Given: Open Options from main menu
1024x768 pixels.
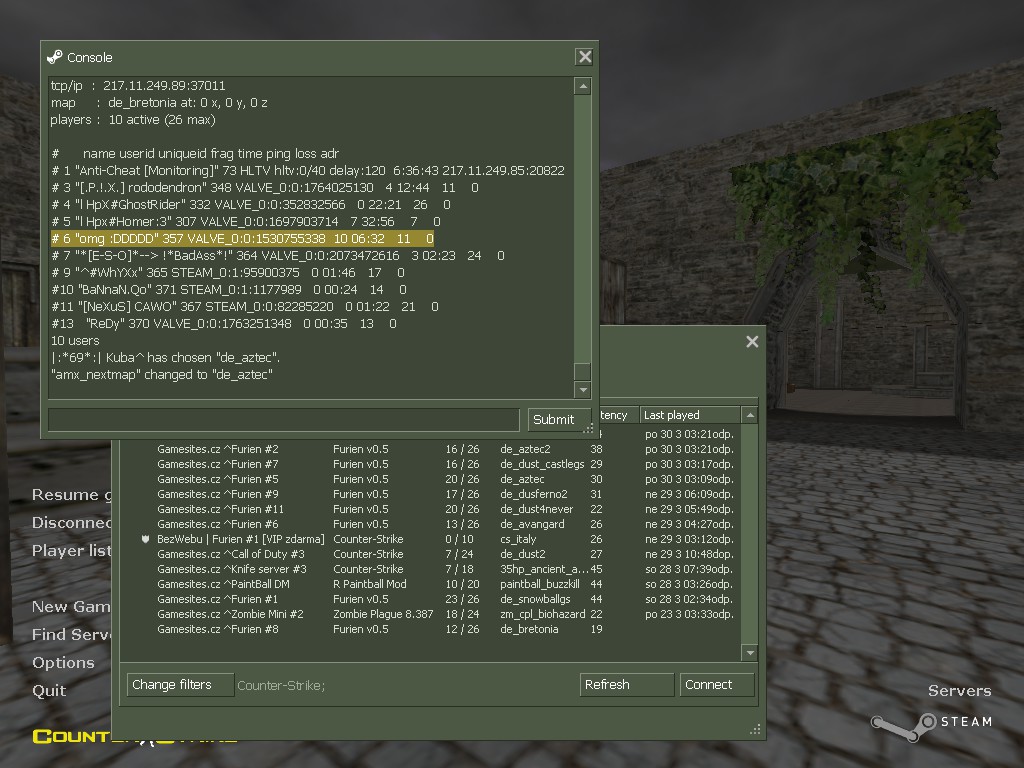Looking at the screenshot, I should 63,663.
